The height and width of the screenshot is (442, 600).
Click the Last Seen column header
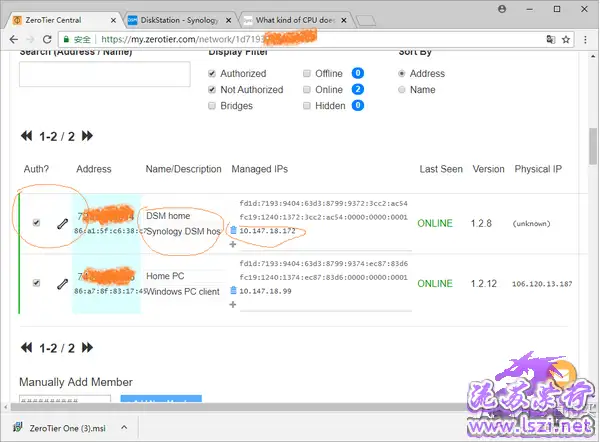(441, 169)
